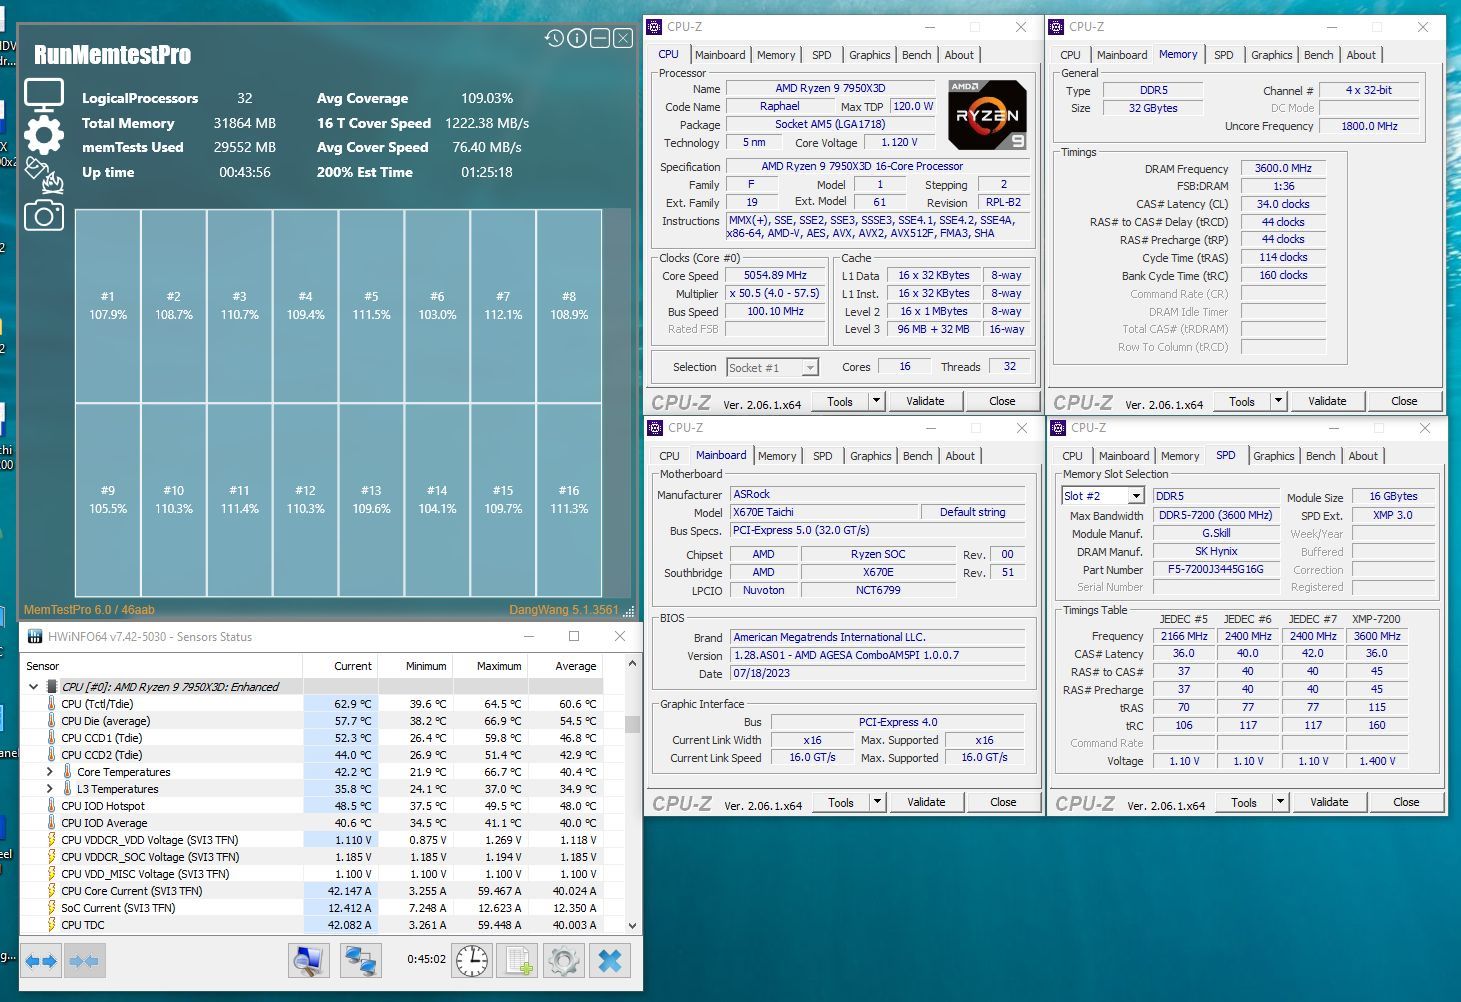
Task: Switch to the Bench tab in CPU-Z
Action: 916,54
